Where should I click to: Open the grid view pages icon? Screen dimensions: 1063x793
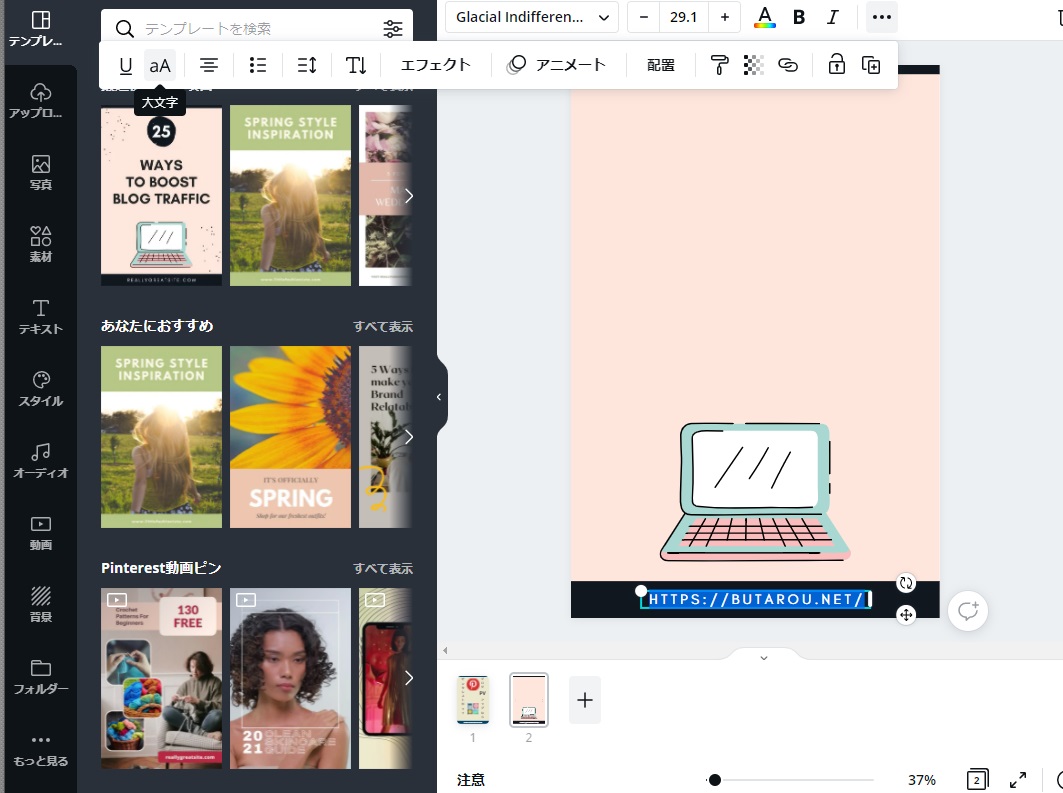[x=977, y=780]
